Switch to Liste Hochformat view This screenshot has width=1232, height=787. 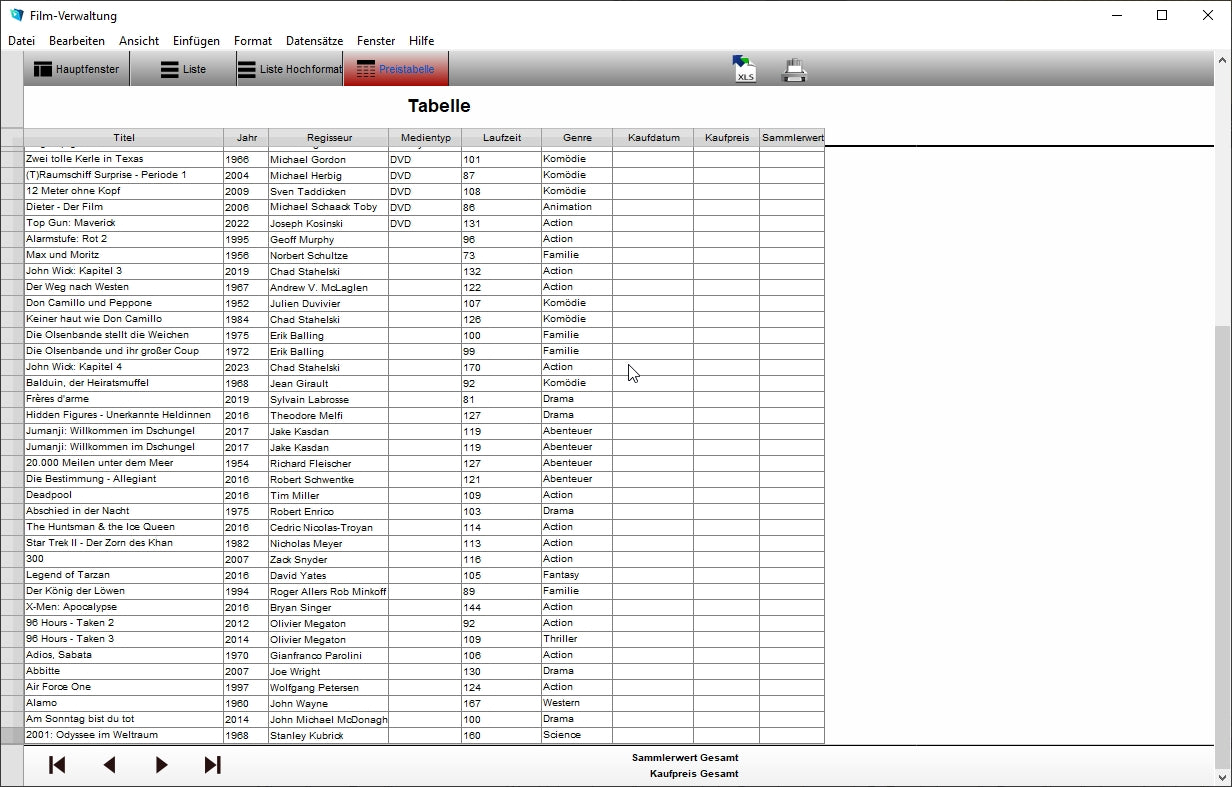pyautogui.click(x=289, y=70)
